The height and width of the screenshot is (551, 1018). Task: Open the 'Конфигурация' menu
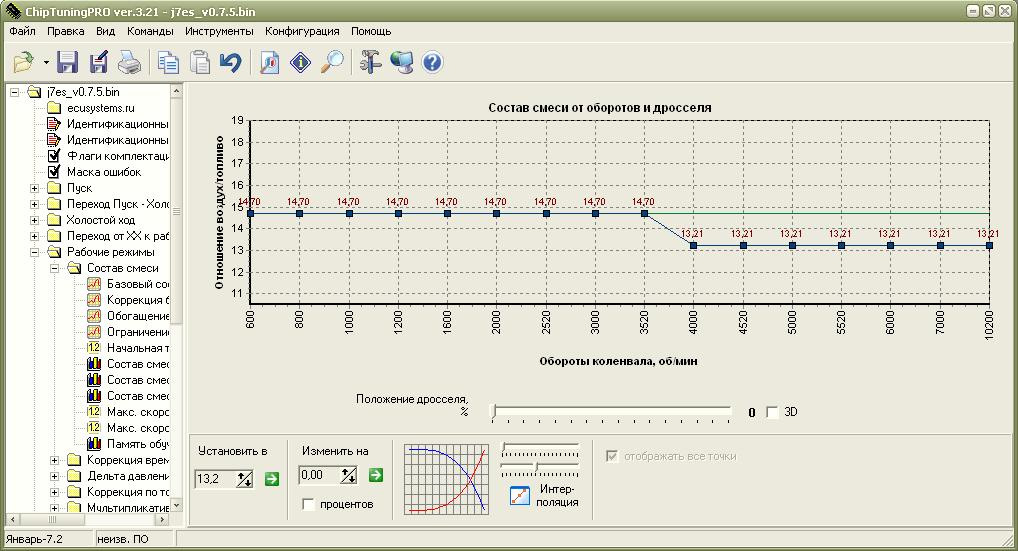302,31
